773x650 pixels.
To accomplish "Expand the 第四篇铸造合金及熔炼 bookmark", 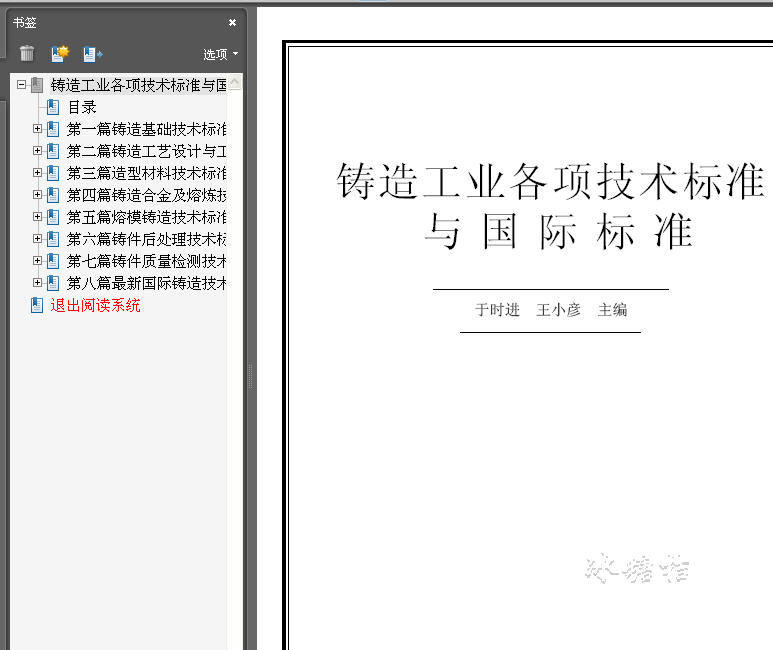I will click(37, 195).
